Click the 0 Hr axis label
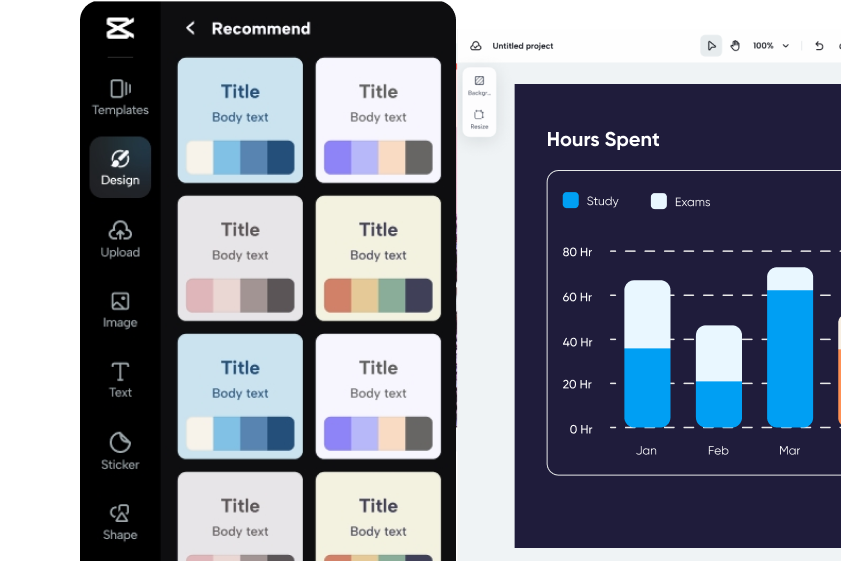Image resolution: width=841 pixels, height=561 pixels. [581, 430]
